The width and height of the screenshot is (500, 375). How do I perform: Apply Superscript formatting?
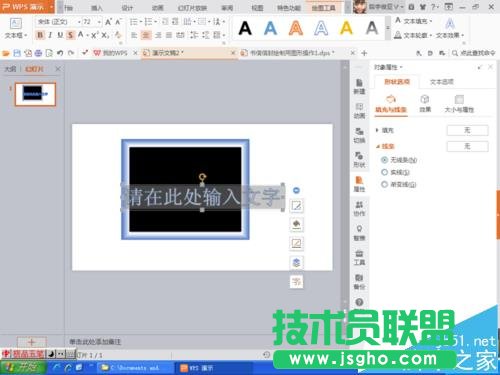coord(94,35)
